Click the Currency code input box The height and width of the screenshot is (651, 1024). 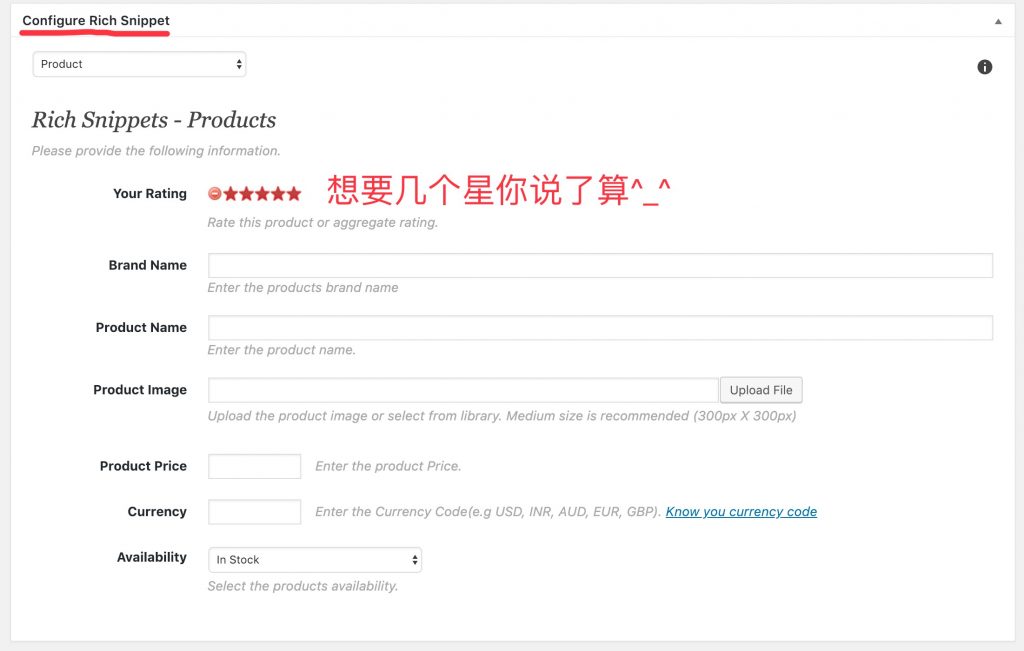click(254, 512)
